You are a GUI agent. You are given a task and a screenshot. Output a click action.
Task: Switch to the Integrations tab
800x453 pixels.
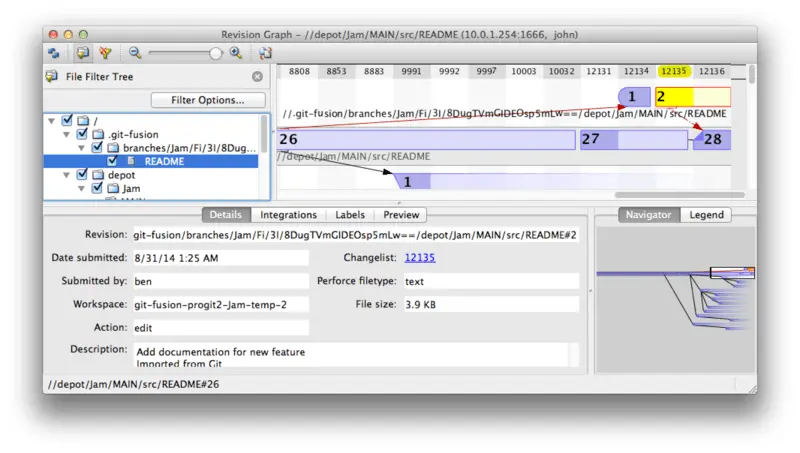click(x=288, y=215)
